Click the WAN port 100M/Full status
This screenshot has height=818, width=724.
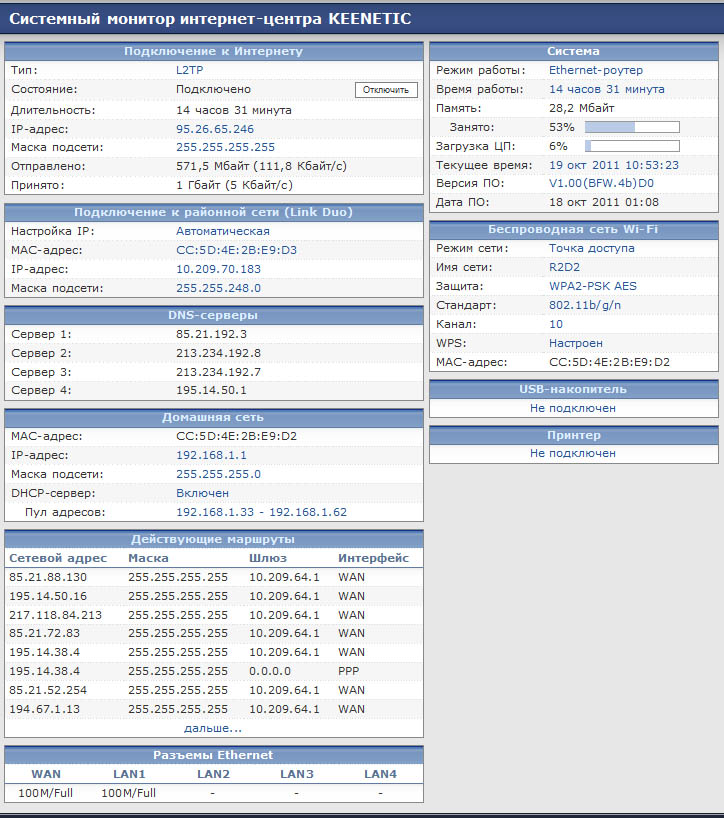coord(45,793)
